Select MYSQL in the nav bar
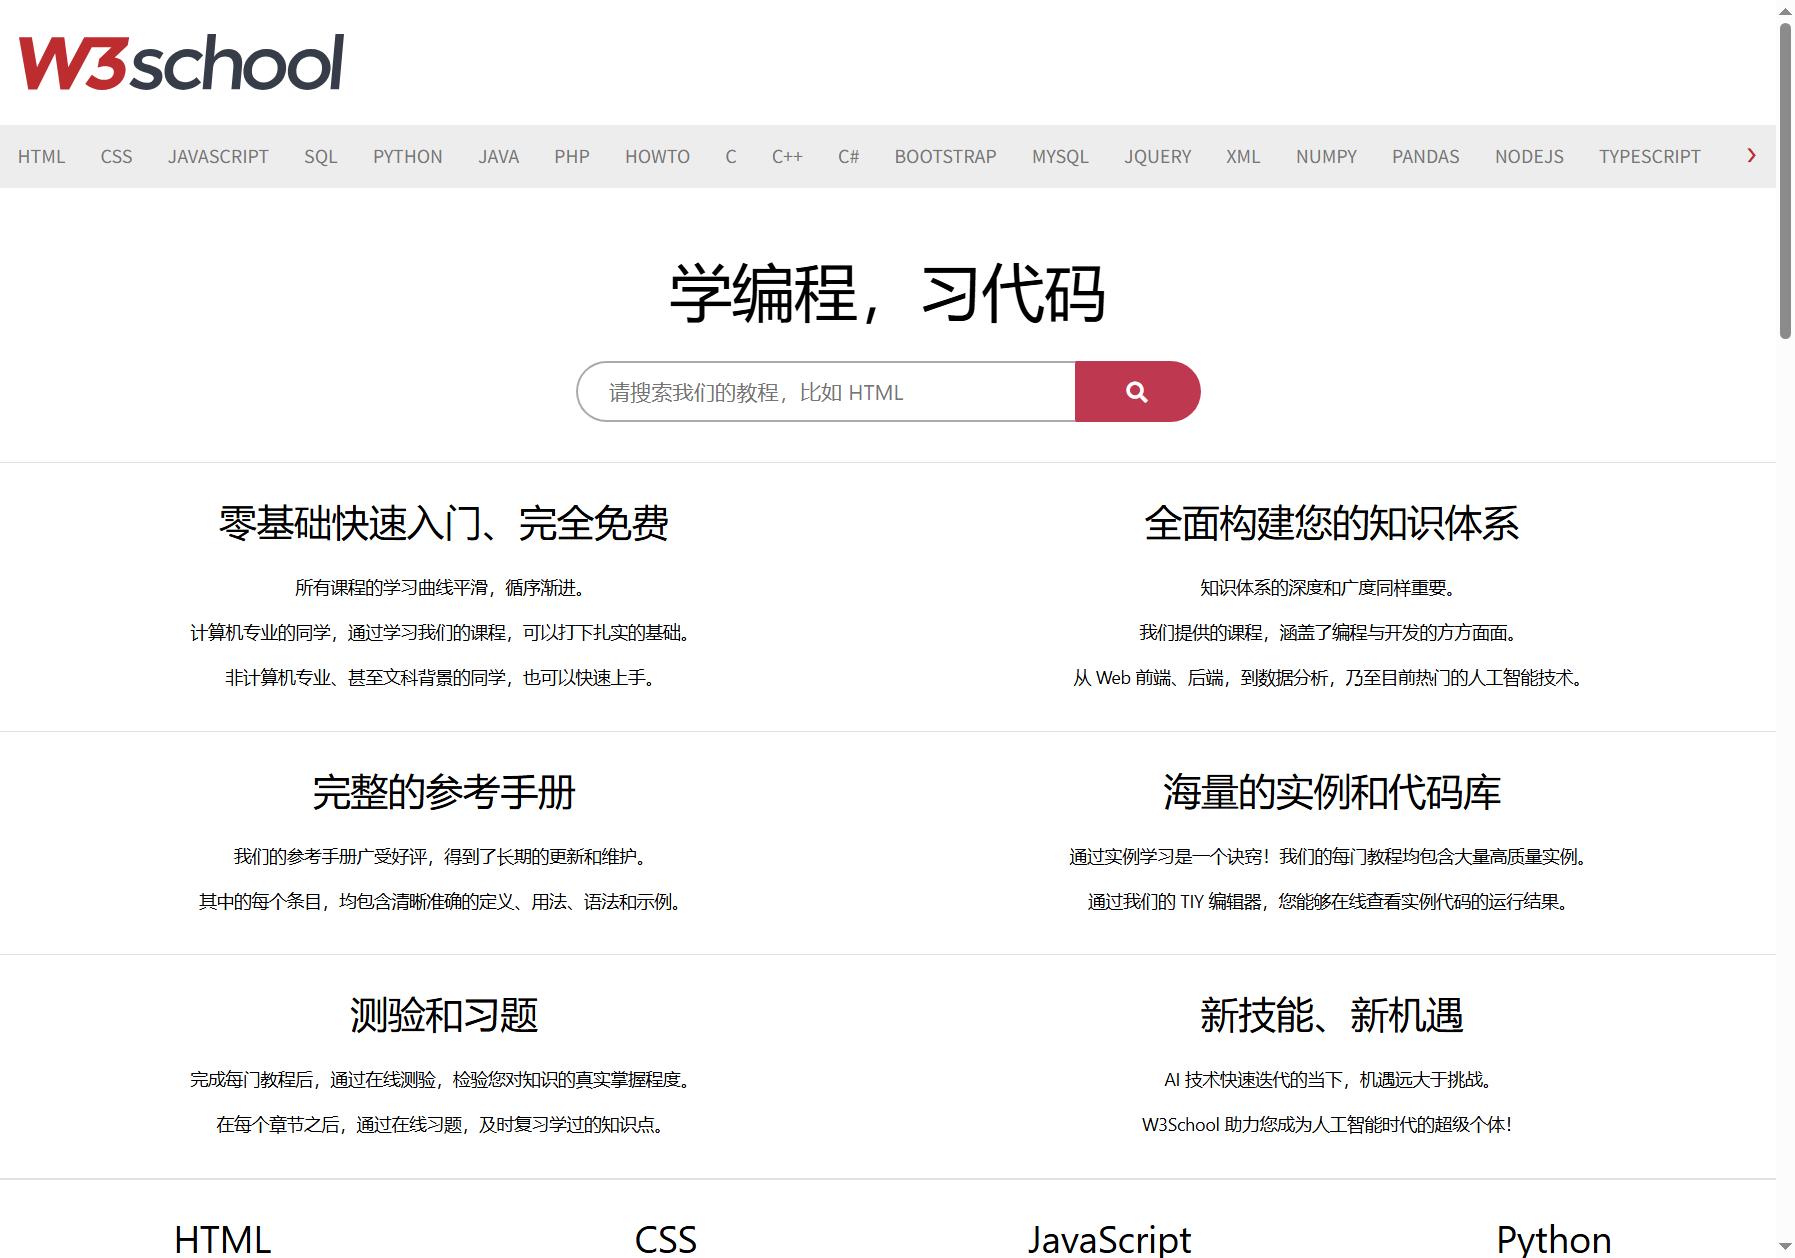 point(1060,157)
